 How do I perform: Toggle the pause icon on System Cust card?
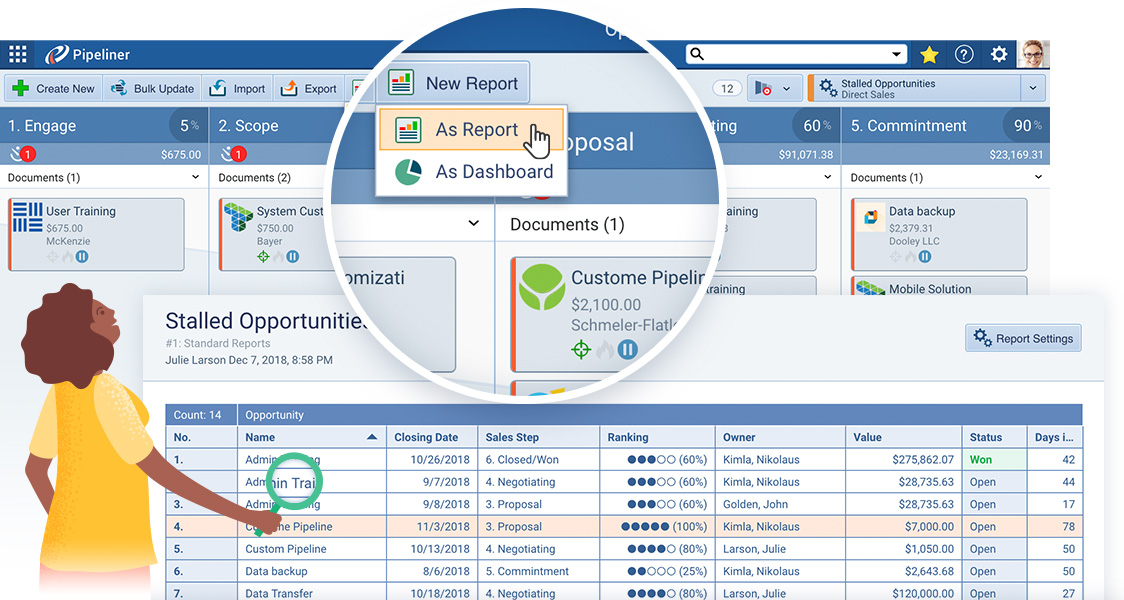click(x=292, y=257)
